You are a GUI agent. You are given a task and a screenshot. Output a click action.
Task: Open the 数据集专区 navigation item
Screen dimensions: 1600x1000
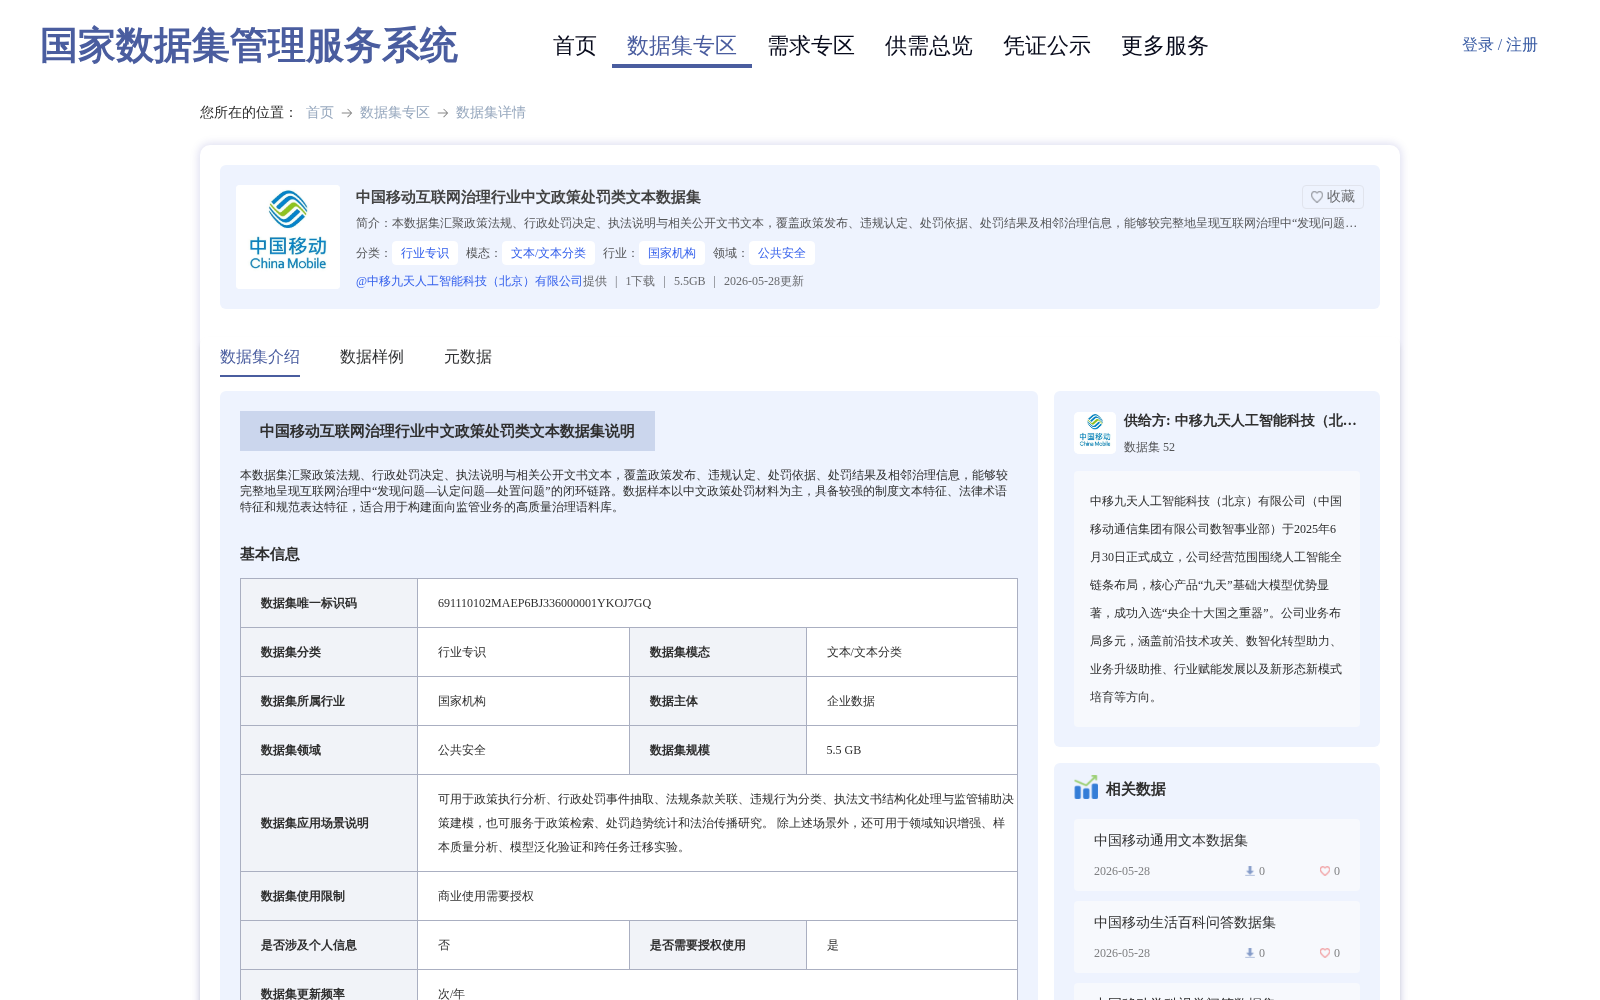pyautogui.click(x=682, y=46)
